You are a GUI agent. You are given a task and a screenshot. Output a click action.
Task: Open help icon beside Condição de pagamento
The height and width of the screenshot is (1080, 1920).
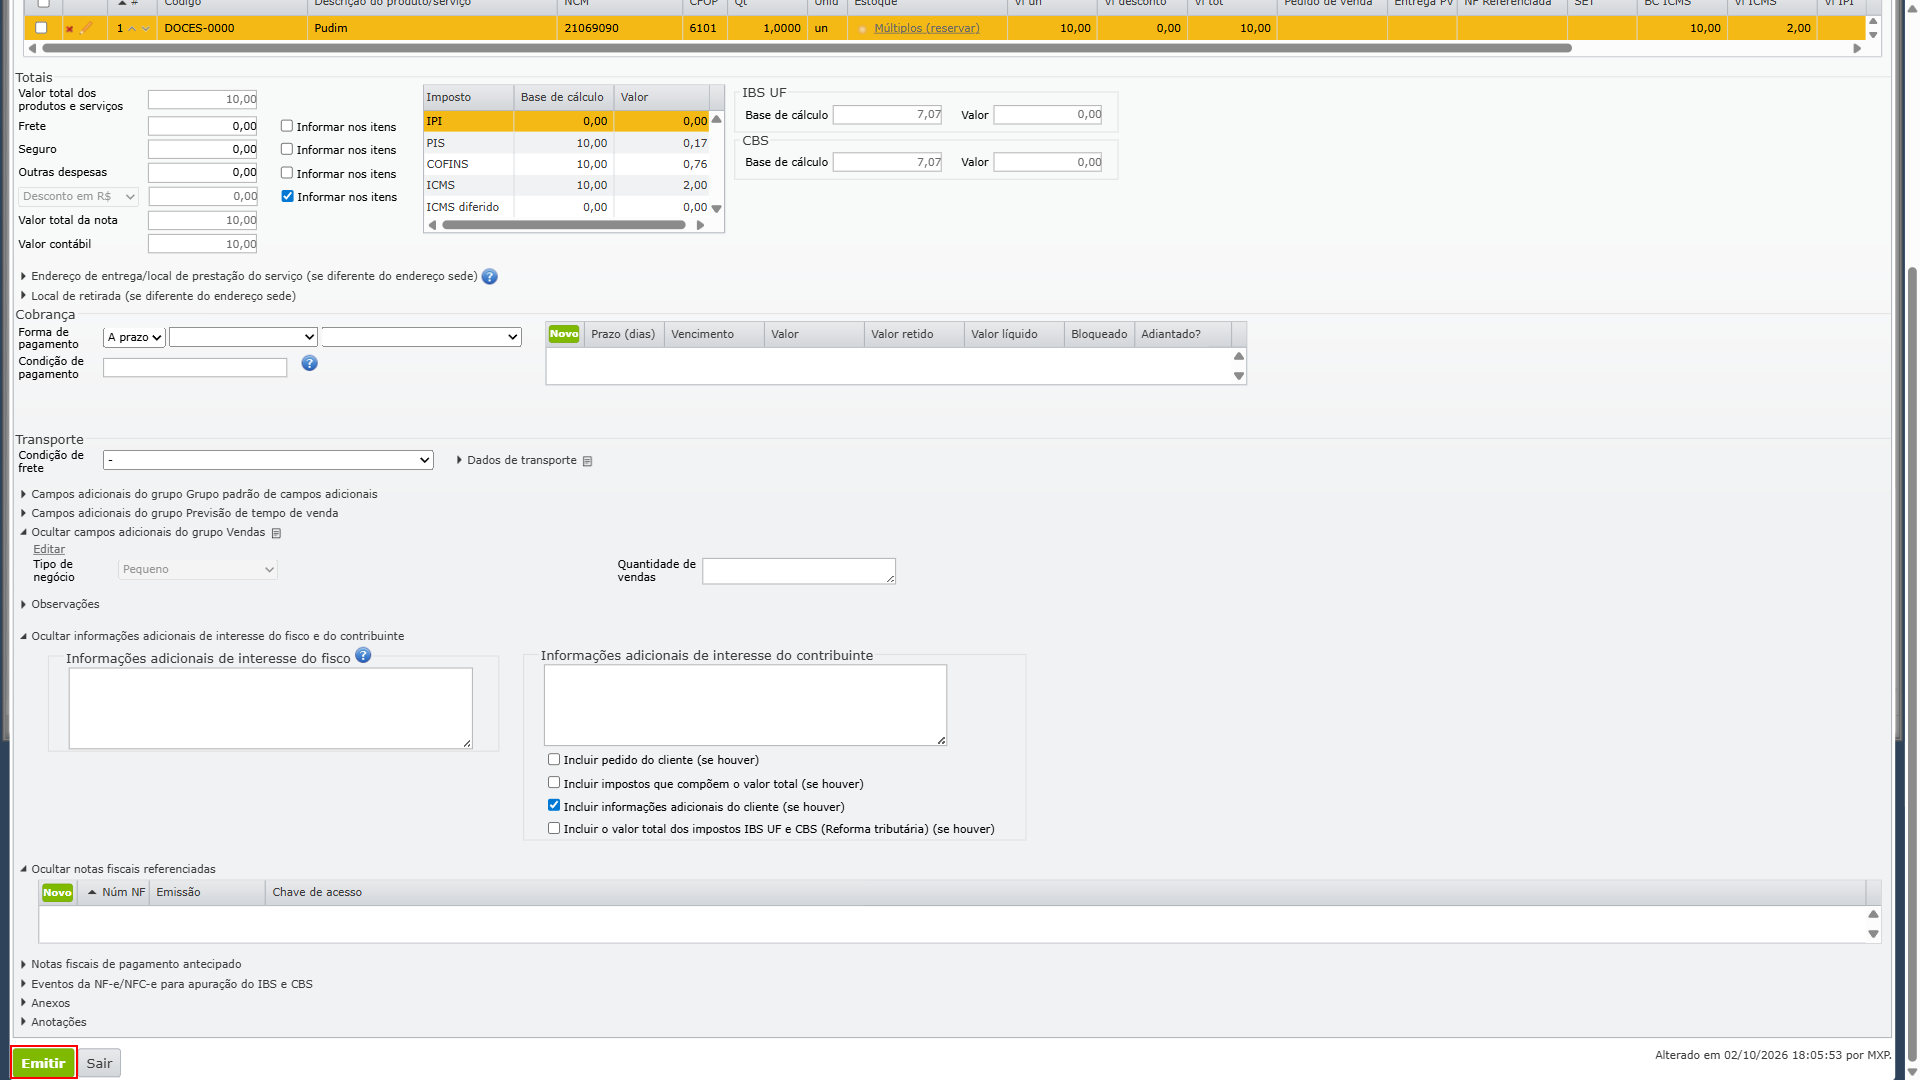(x=310, y=363)
